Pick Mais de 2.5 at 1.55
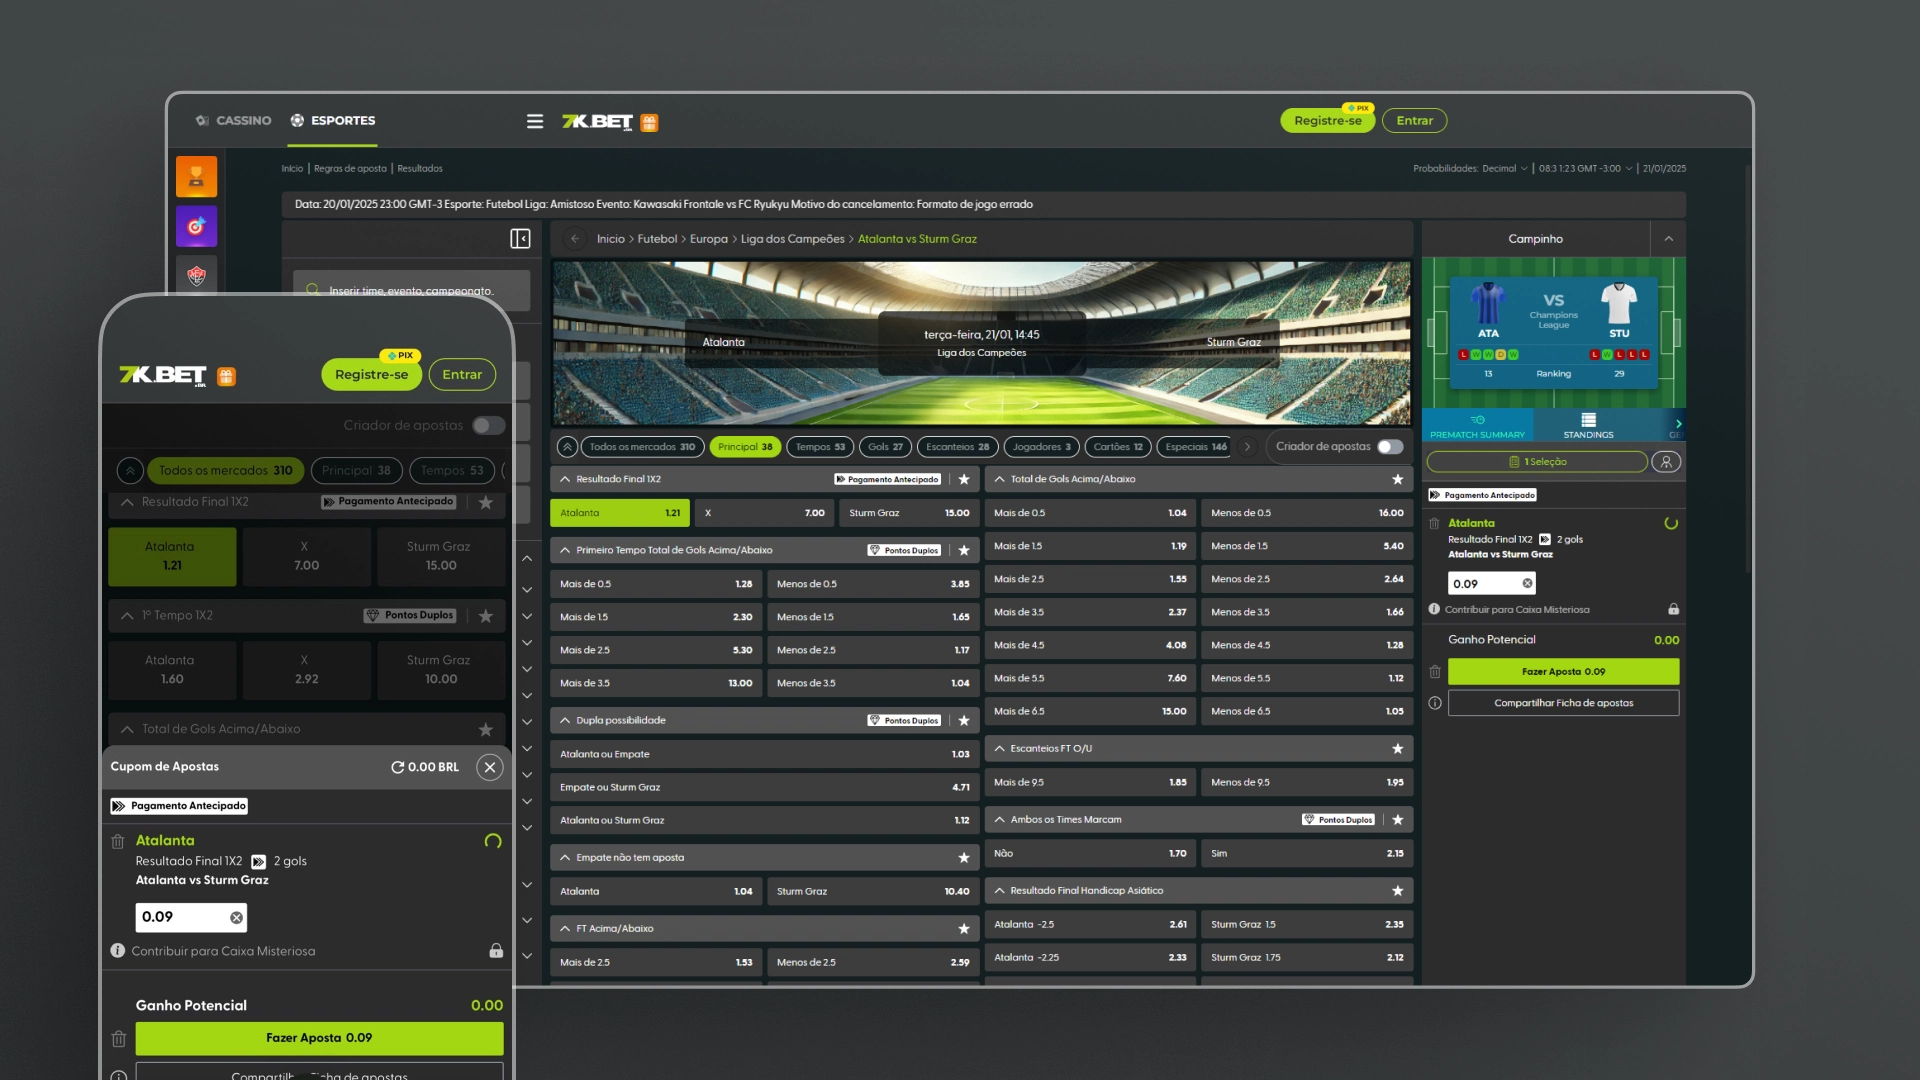The image size is (1920, 1080). pos(1090,579)
